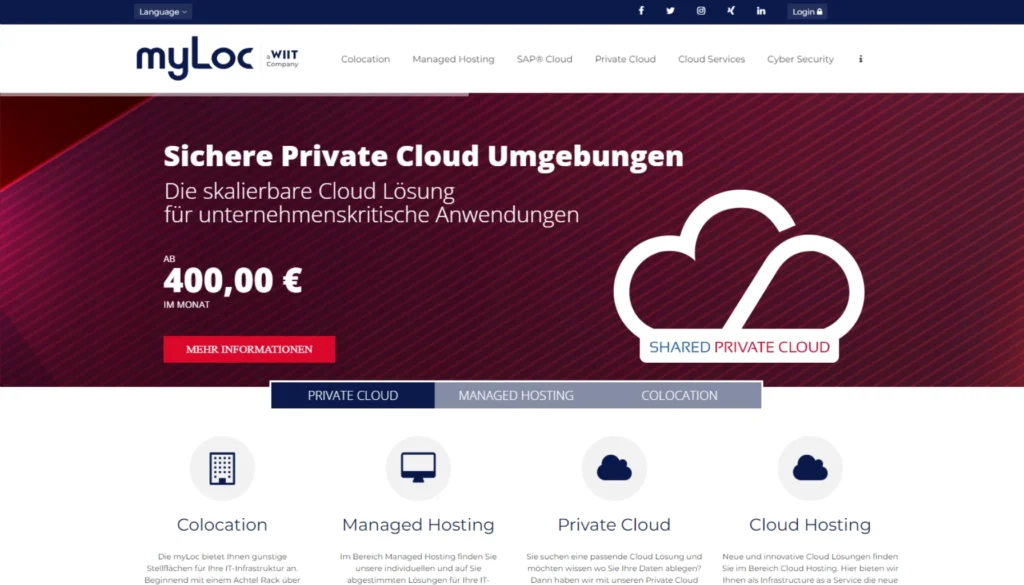
Task: Click the Private Cloud cloud icon
Action: coord(614,468)
